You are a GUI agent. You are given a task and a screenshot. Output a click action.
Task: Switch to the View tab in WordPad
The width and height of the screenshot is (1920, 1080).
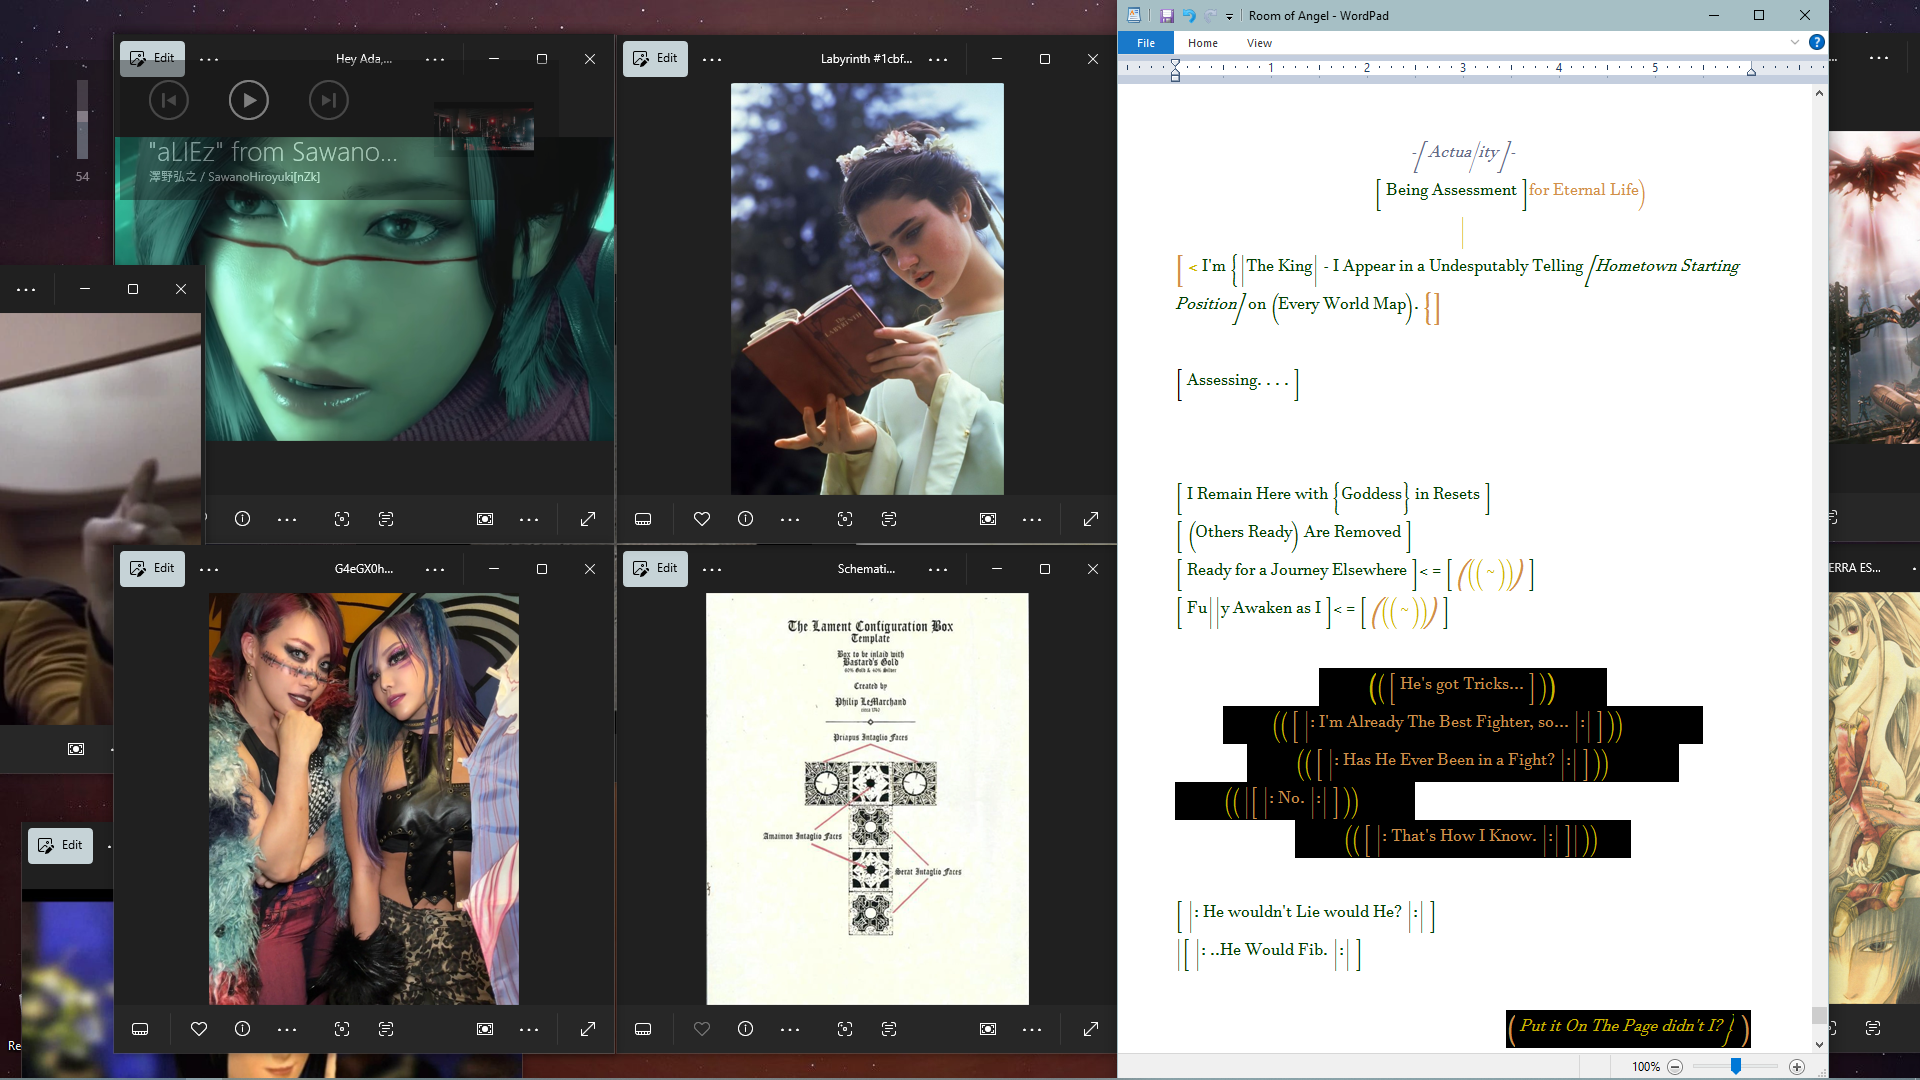(x=1259, y=43)
